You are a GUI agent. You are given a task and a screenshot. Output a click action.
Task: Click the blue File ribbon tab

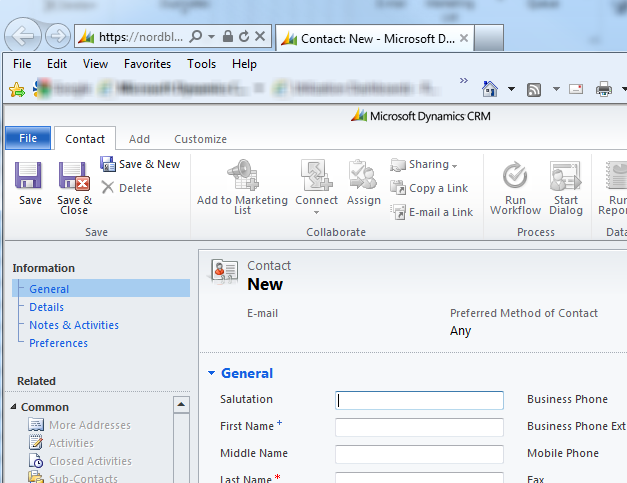point(28,138)
